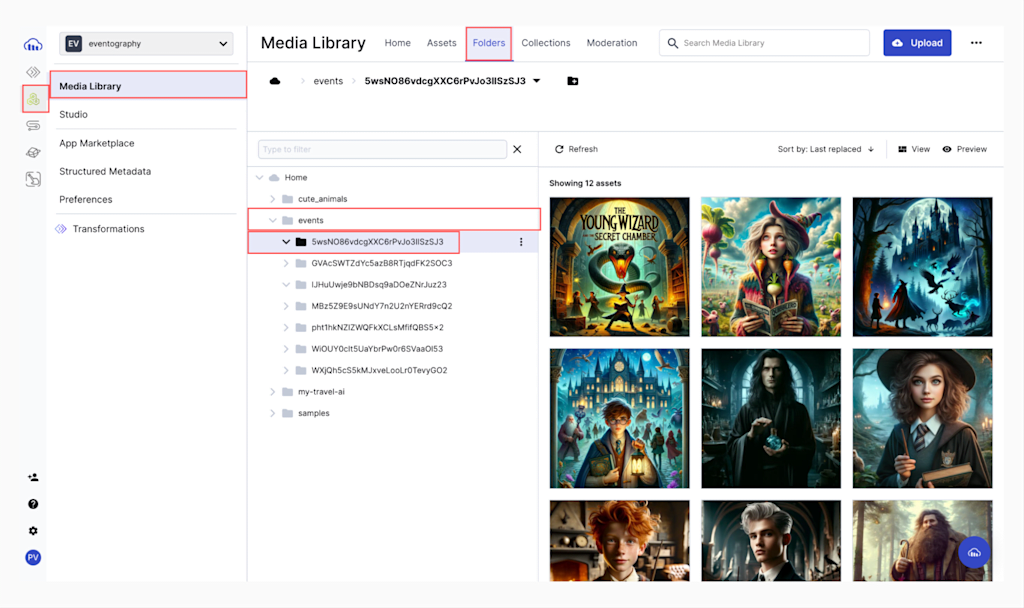The height and width of the screenshot is (608, 1024).
Task: Focus the Search Media Library field
Action: [x=764, y=43]
